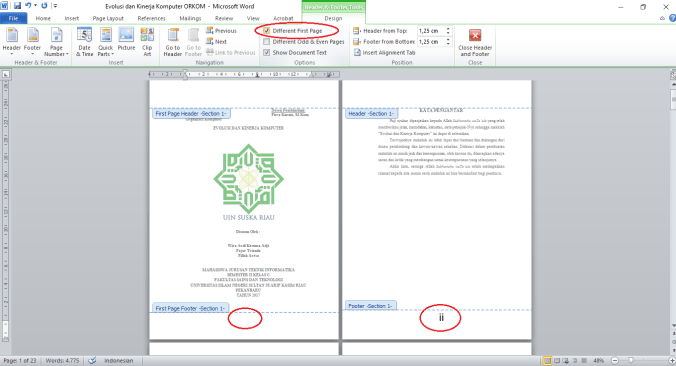Image resolution: width=676 pixels, height=366 pixels.
Task: Open the Review tab
Action: point(224,18)
